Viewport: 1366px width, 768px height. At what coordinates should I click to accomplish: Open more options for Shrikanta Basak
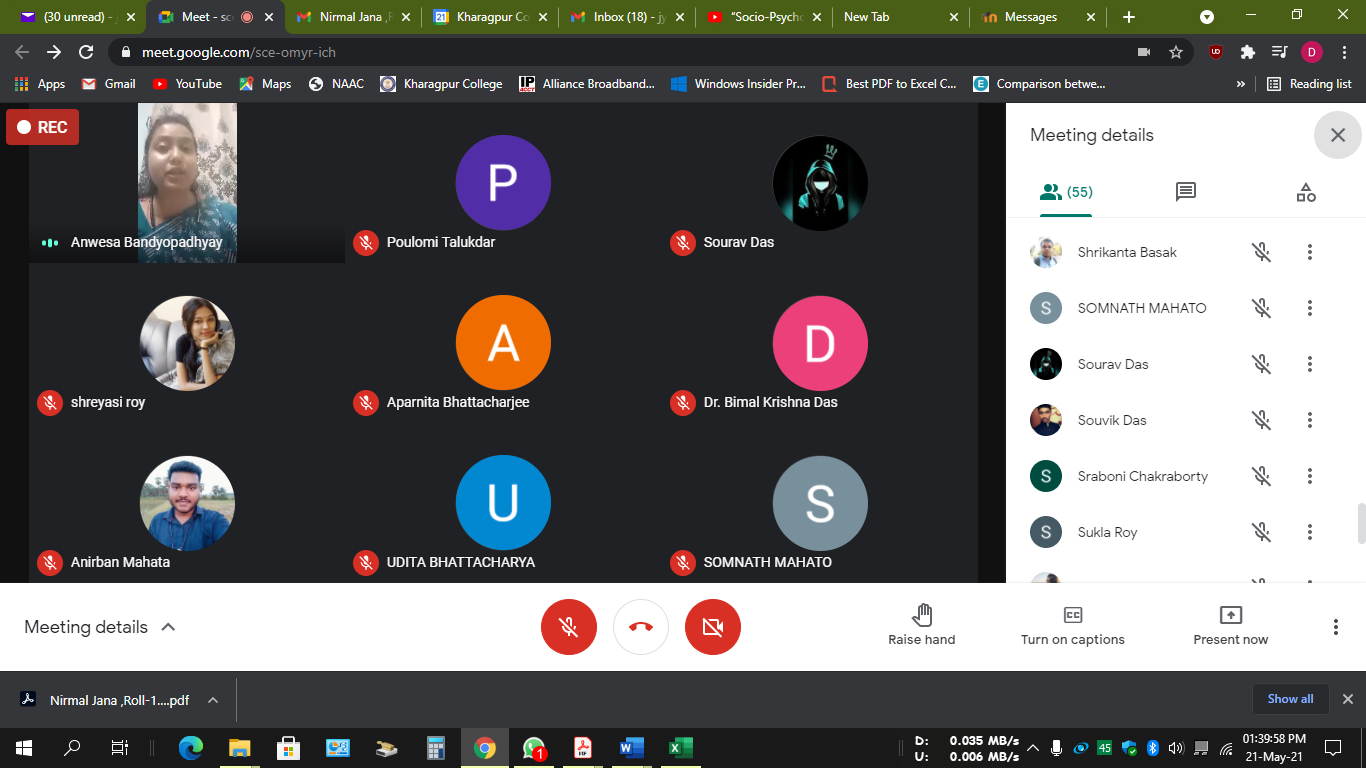click(1310, 252)
